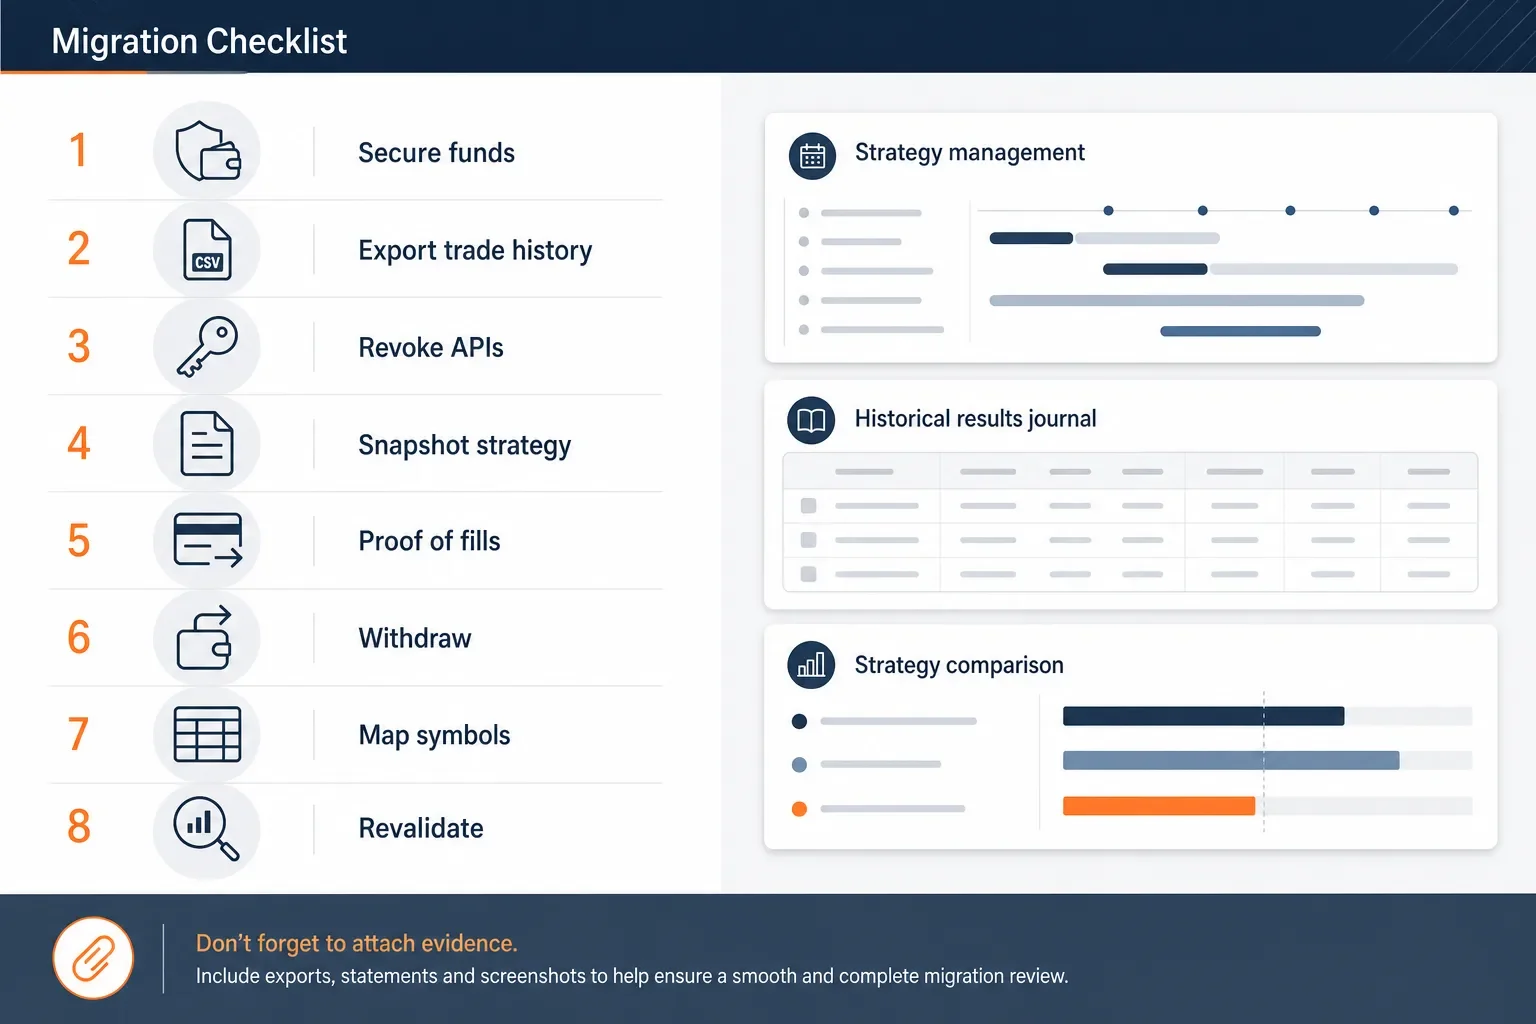Click the document icon for Snapshot strategy
Viewport: 1536px width, 1024px height.
pos(207,443)
